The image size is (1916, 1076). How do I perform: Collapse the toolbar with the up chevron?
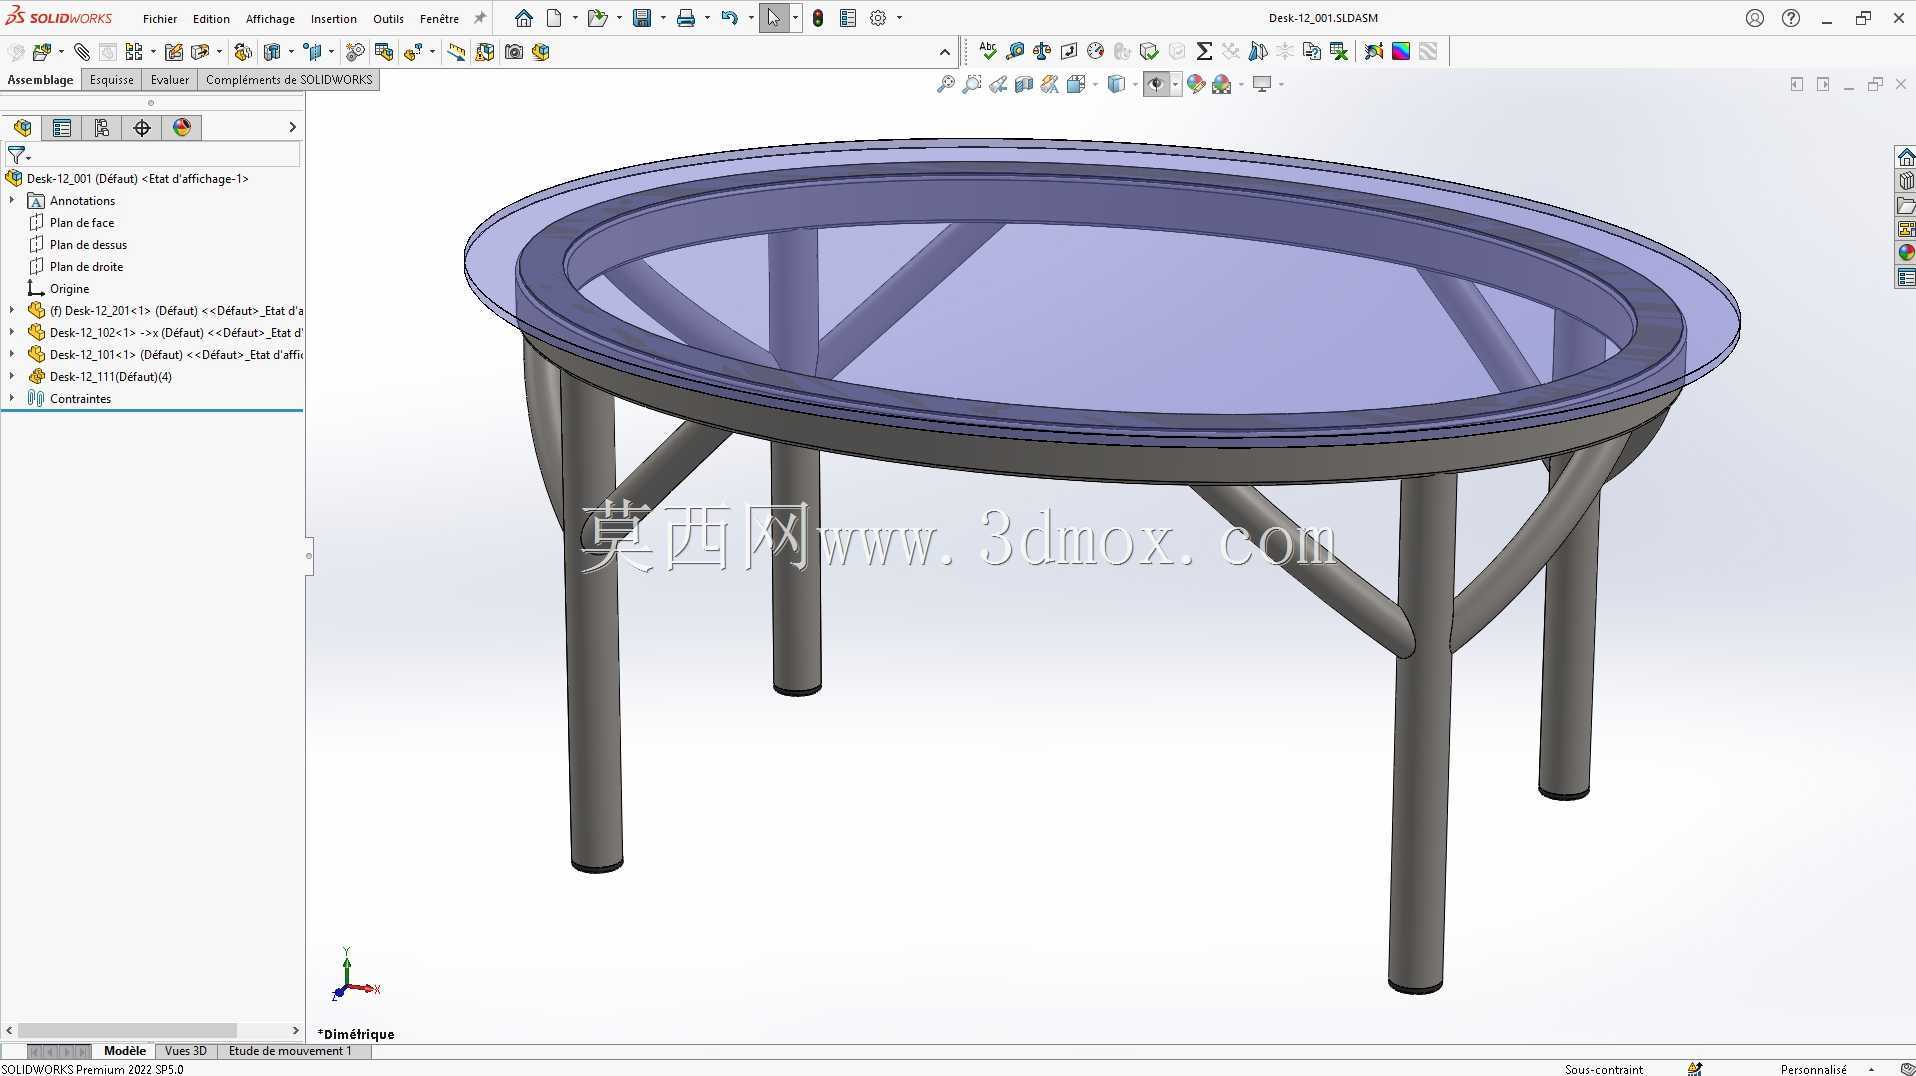pos(945,52)
